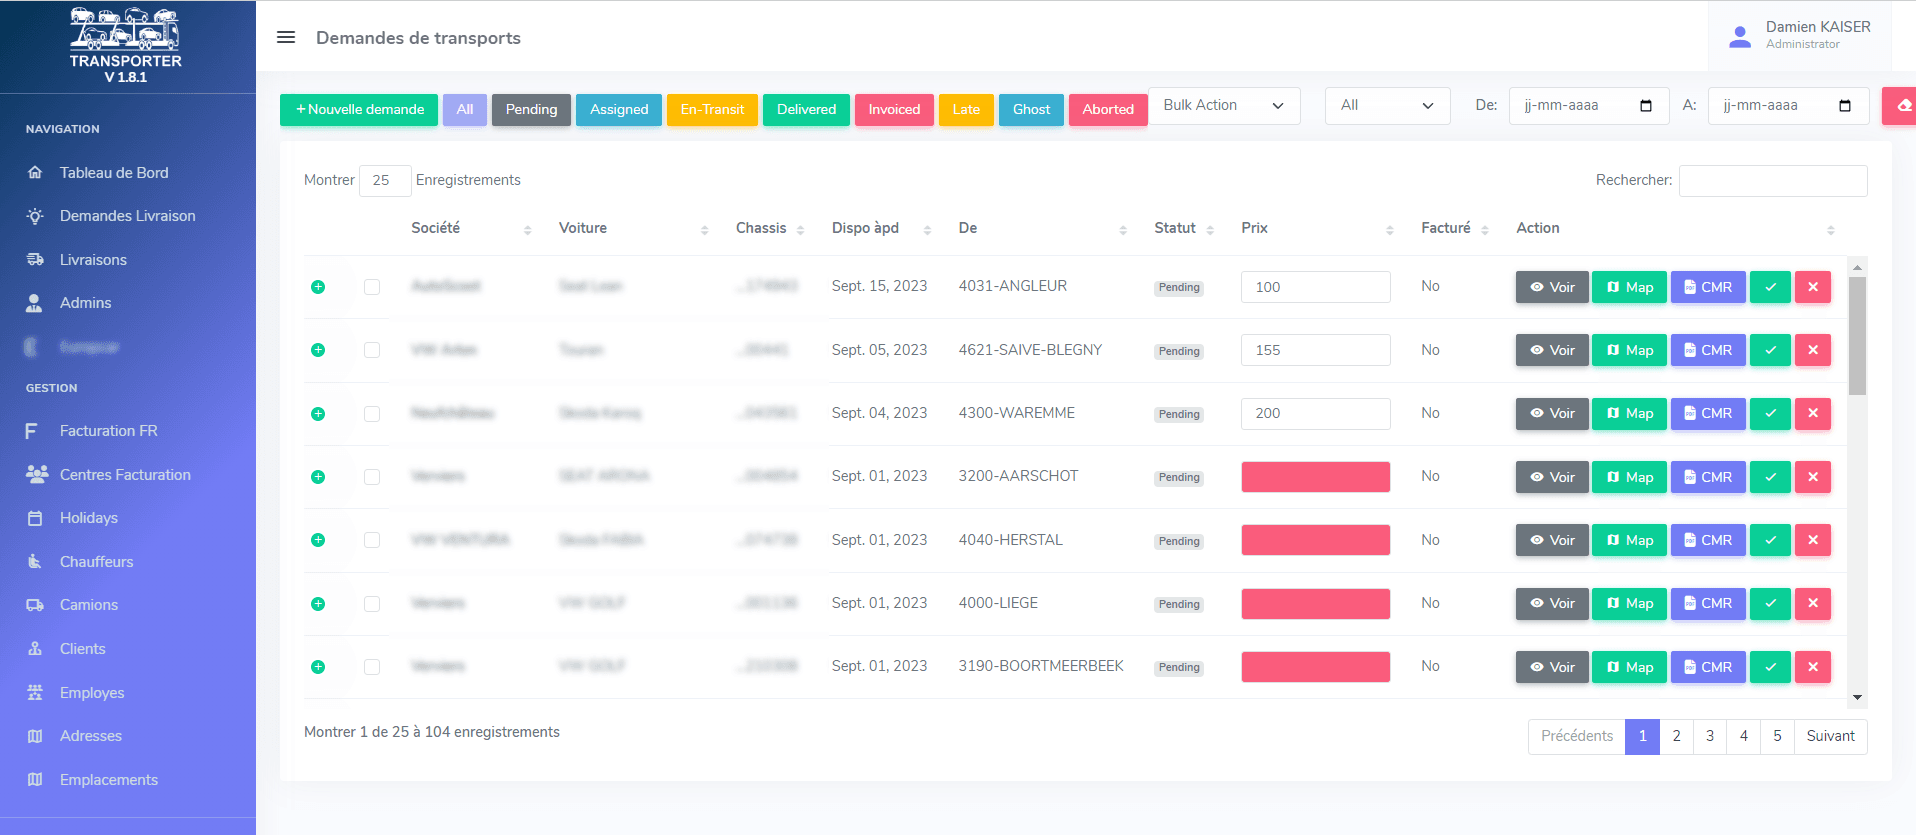Open CMR for the 4040-HERSTAL row
The width and height of the screenshot is (1916, 835).
(x=1707, y=540)
